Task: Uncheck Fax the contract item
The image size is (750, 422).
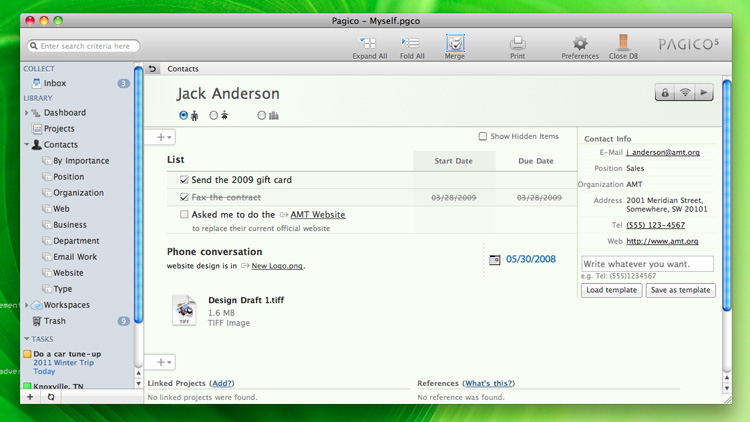Action: (x=184, y=197)
